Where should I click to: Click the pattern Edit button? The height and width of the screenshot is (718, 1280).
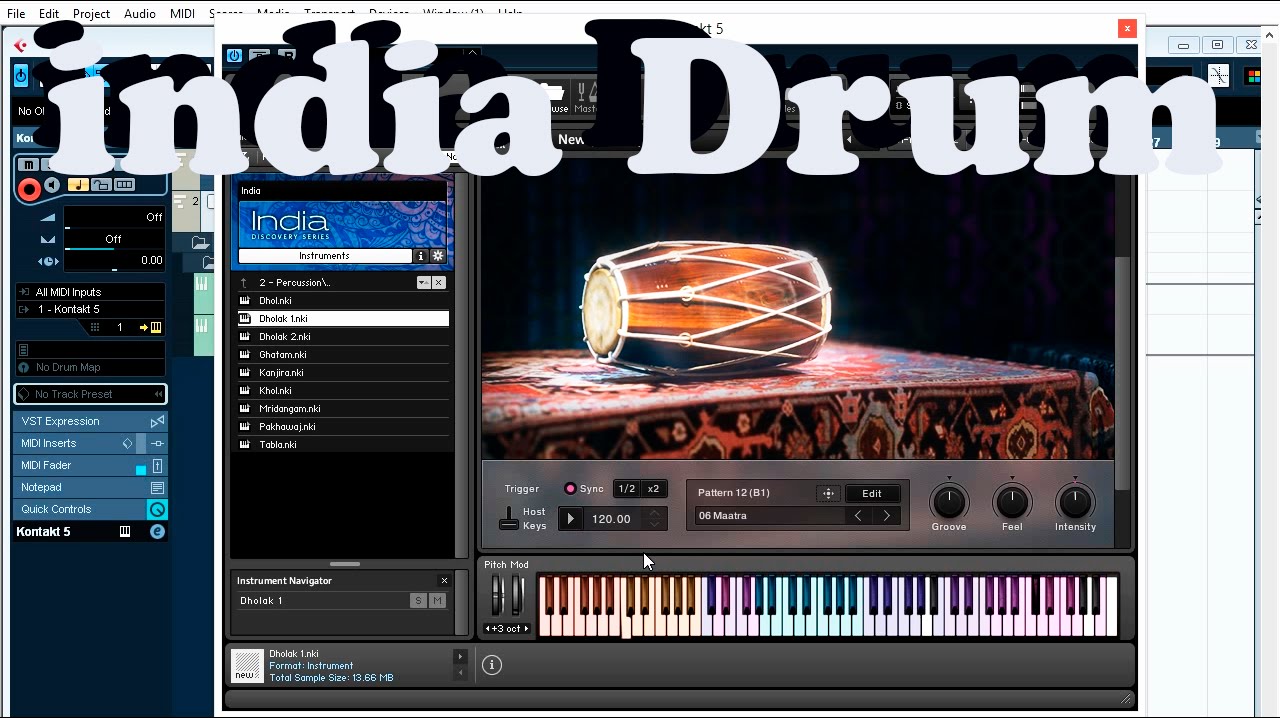click(872, 494)
